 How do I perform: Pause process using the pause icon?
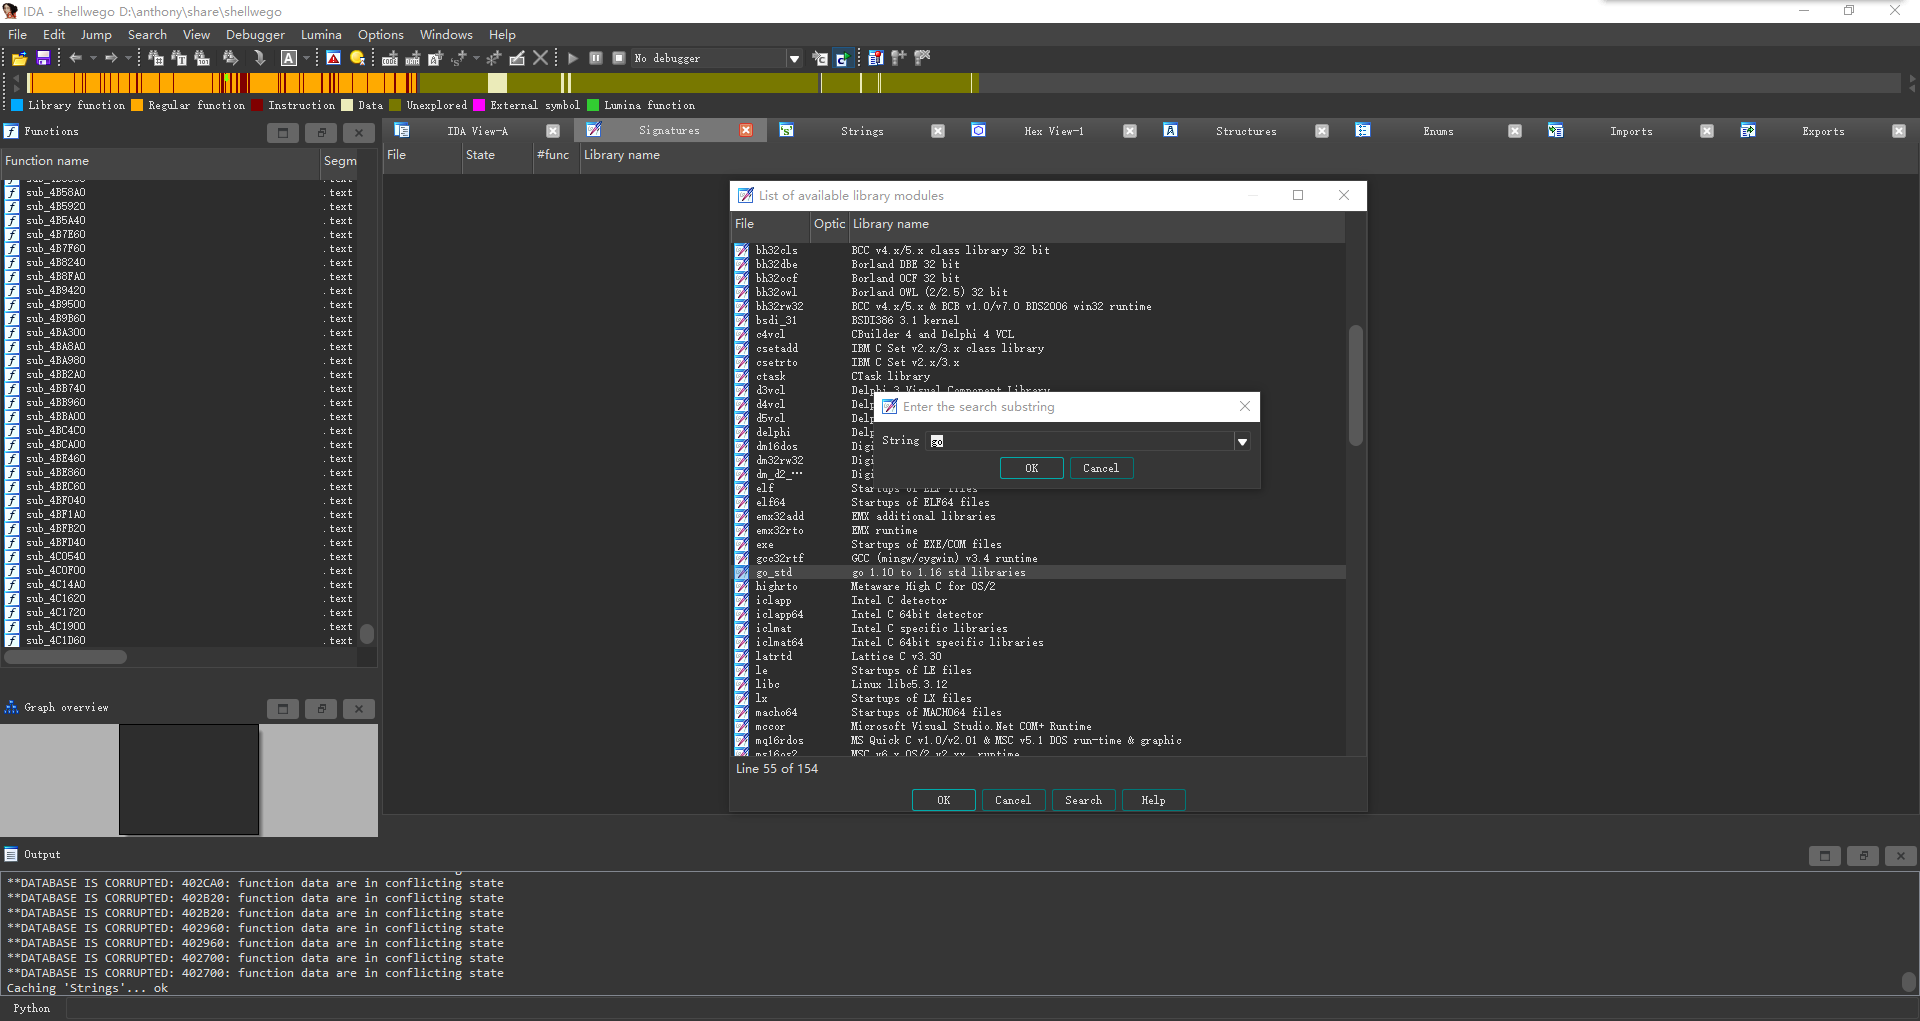pos(596,58)
